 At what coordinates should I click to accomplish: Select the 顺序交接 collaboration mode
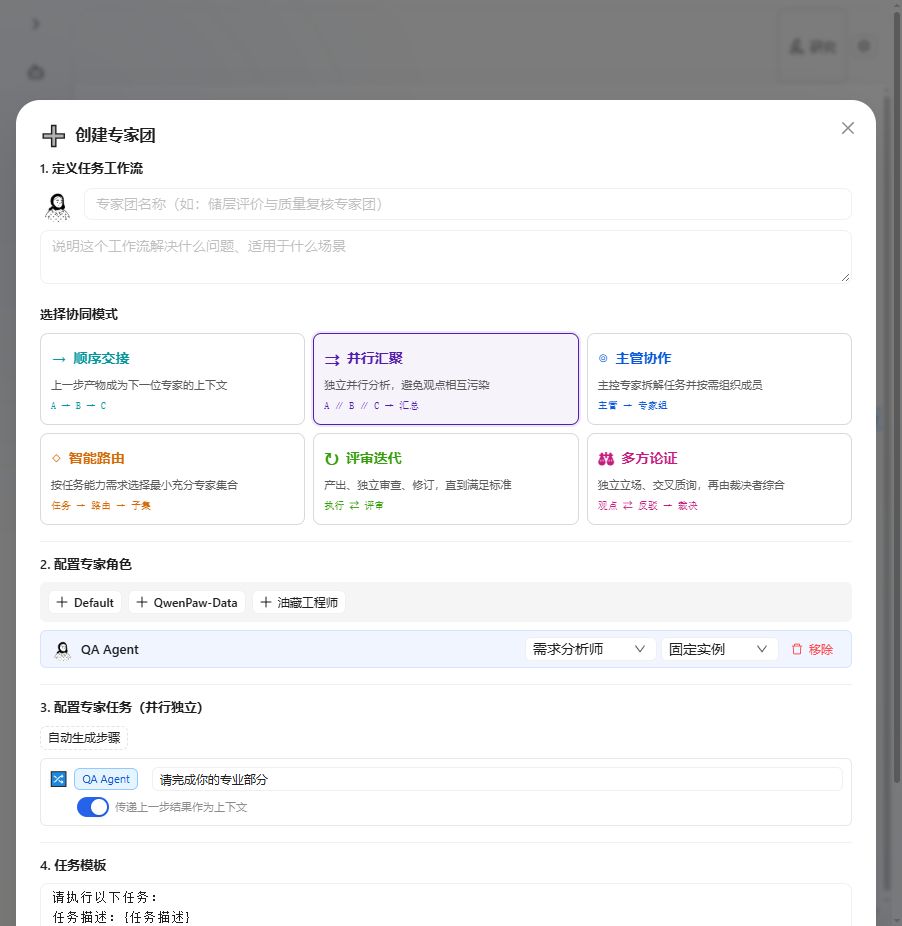pyautogui.click(x=172, y=379)
